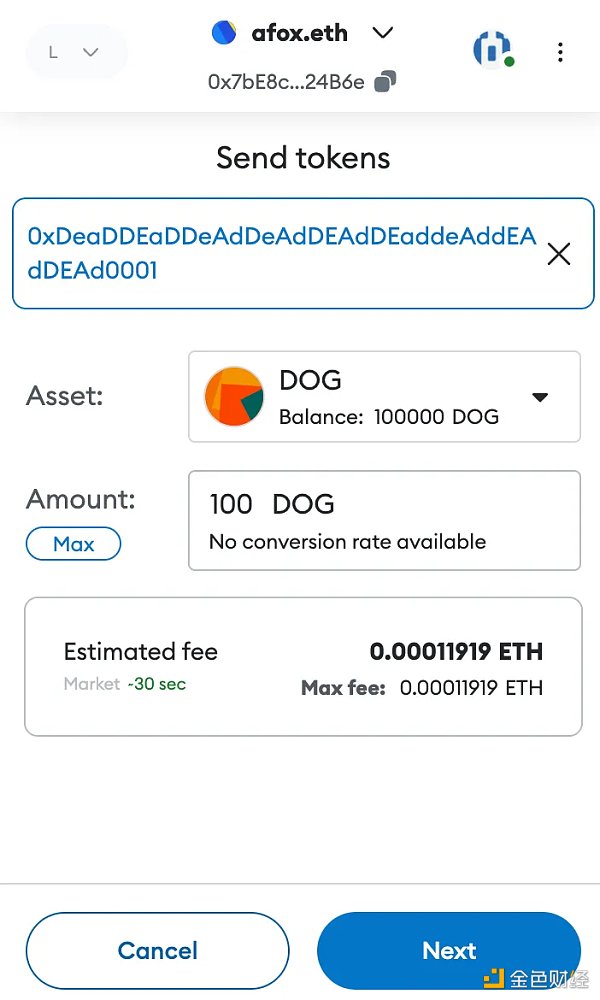Screen dimensions: 600x1000
Task: Cancel the token send
Action: (x=157, y=950)
